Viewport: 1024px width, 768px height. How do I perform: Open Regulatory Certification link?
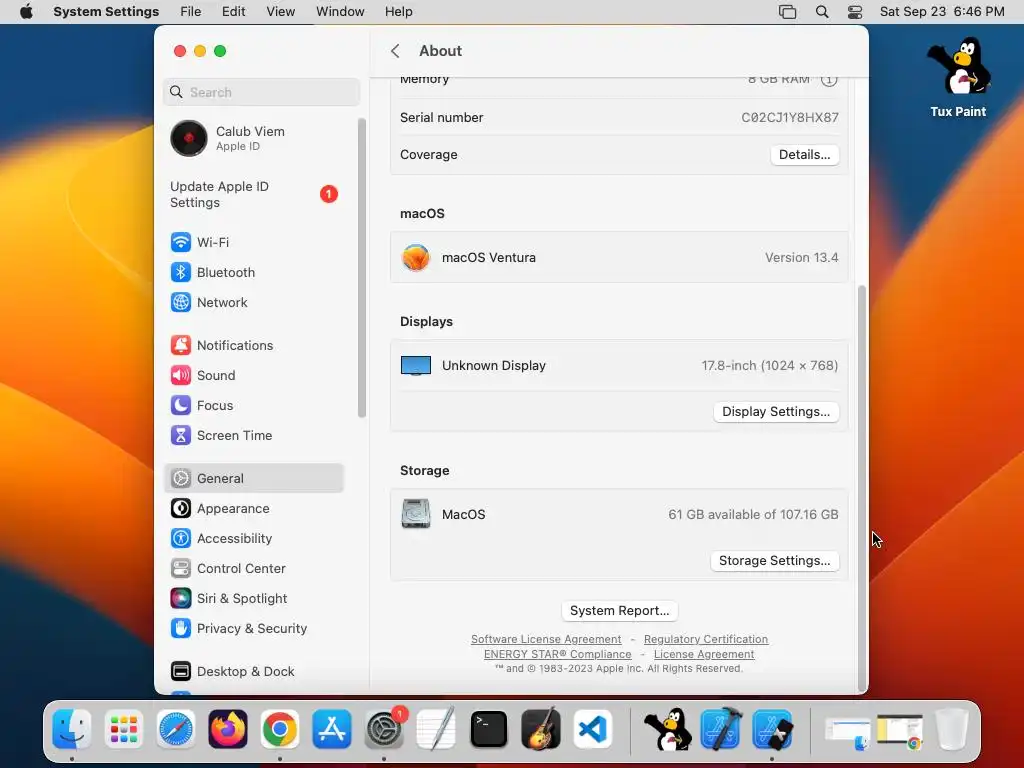[x=706, y=639]
